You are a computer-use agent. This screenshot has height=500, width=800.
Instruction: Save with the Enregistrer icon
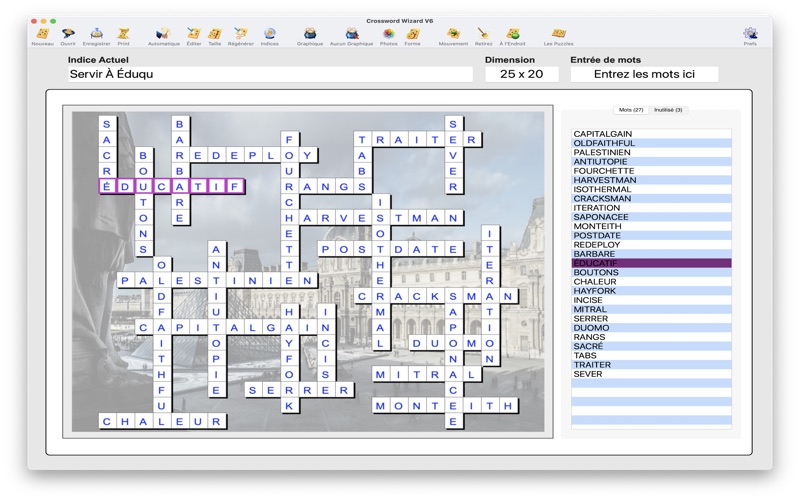click(x=96, y=34)
